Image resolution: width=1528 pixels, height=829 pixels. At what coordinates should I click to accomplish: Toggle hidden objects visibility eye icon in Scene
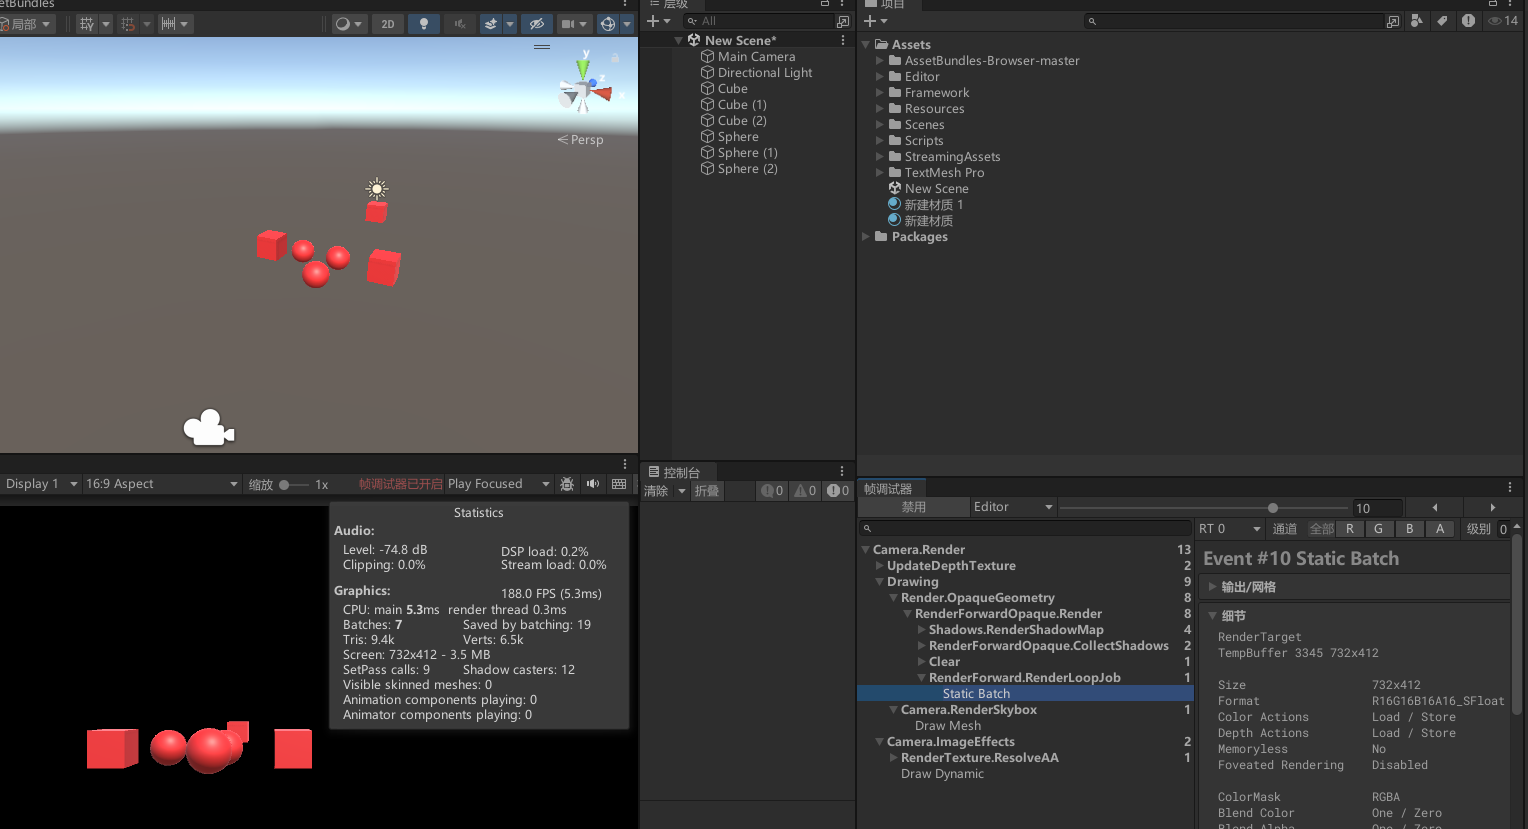coord(537,24)
